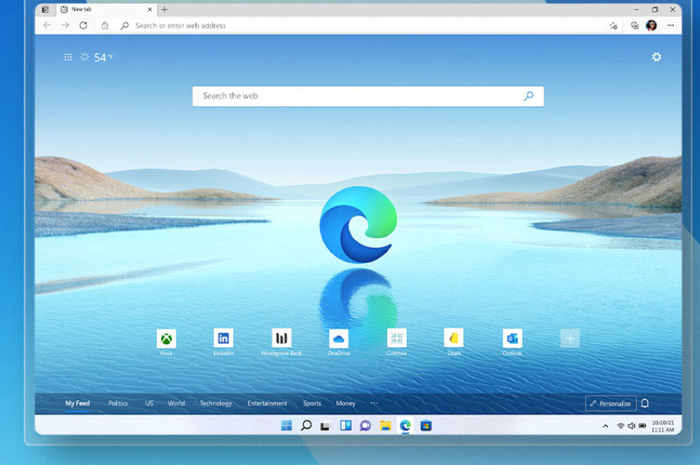This screenshot has height=465, width=700.
Task: Open the notifications bell
Action: coord(645,403)
